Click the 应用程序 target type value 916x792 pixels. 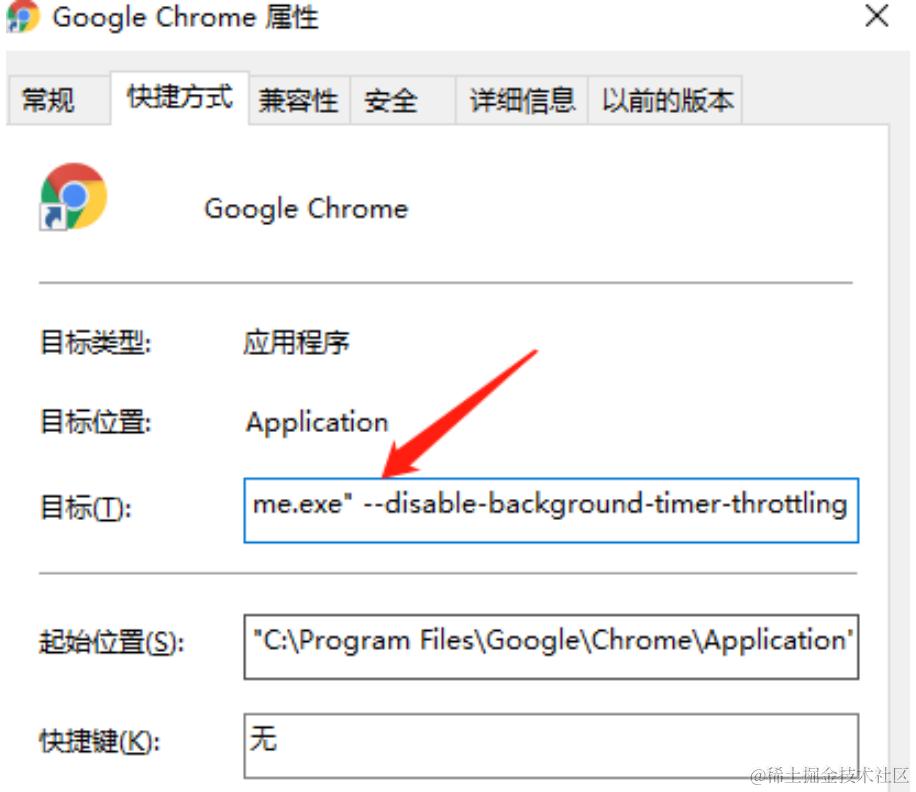(296, 343)
